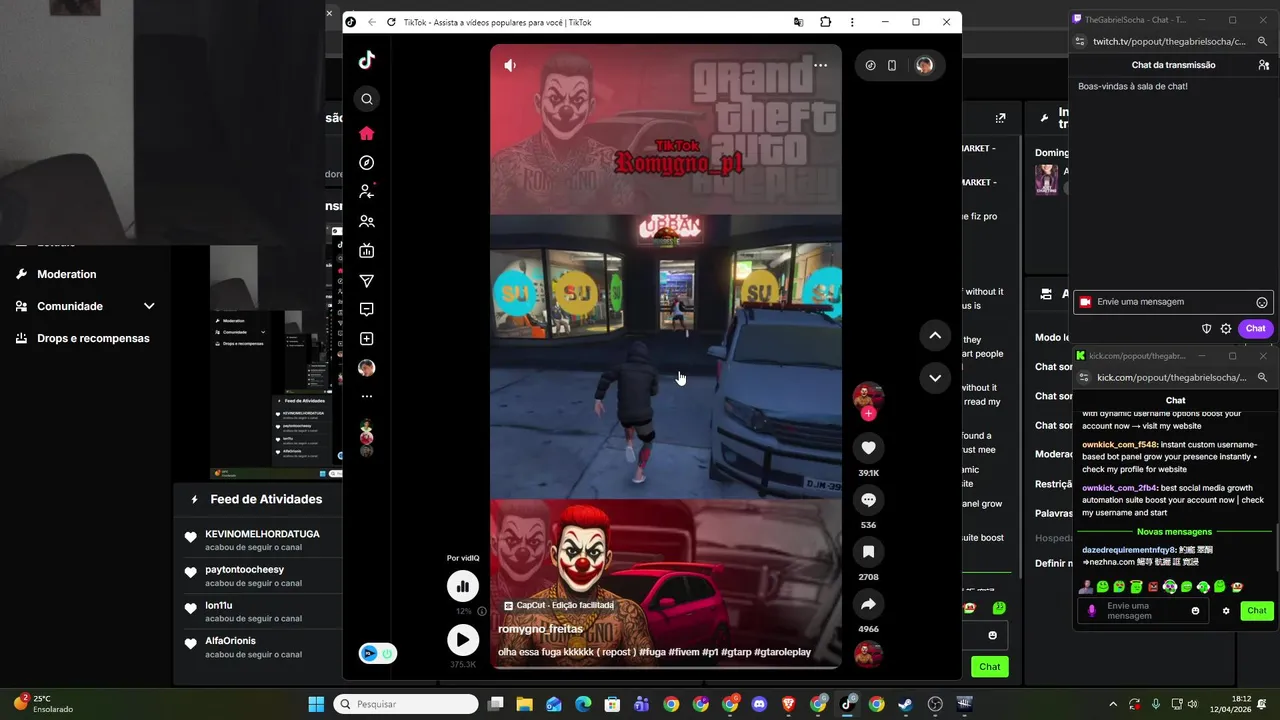Screen dimensions: 1280x720
Task: Mute the TikTok video with speaker icon
Action: 510,65
